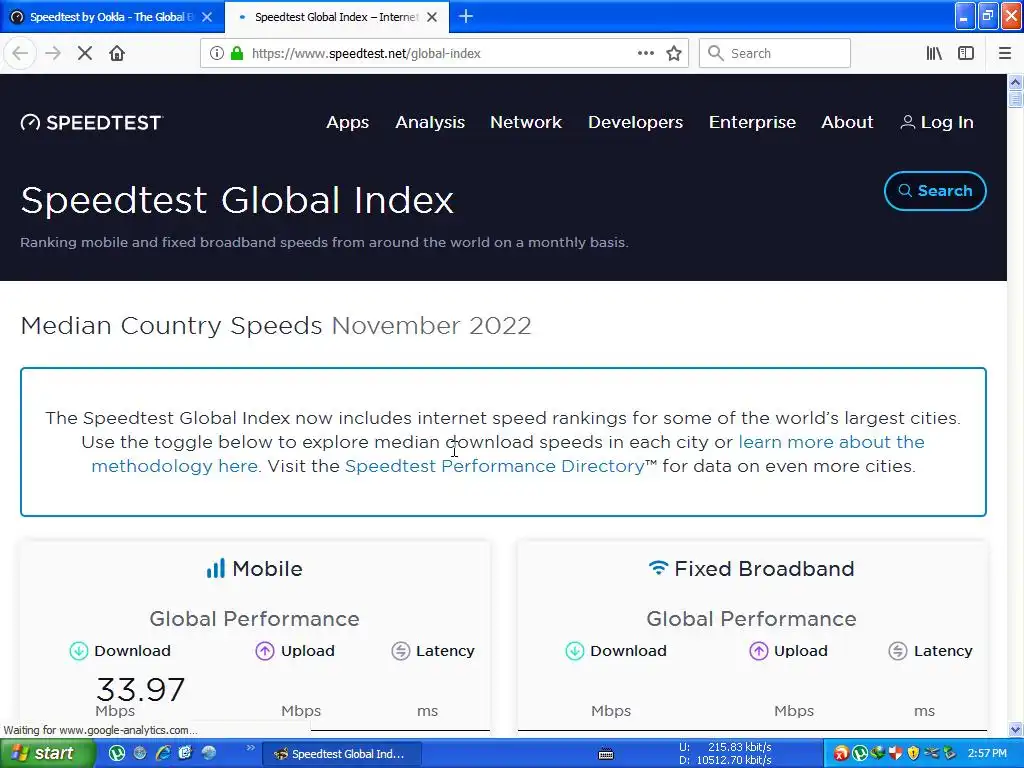The image size is (1024, 768).
Task: Open page actions three-dot menu
Action: [645, 53]
